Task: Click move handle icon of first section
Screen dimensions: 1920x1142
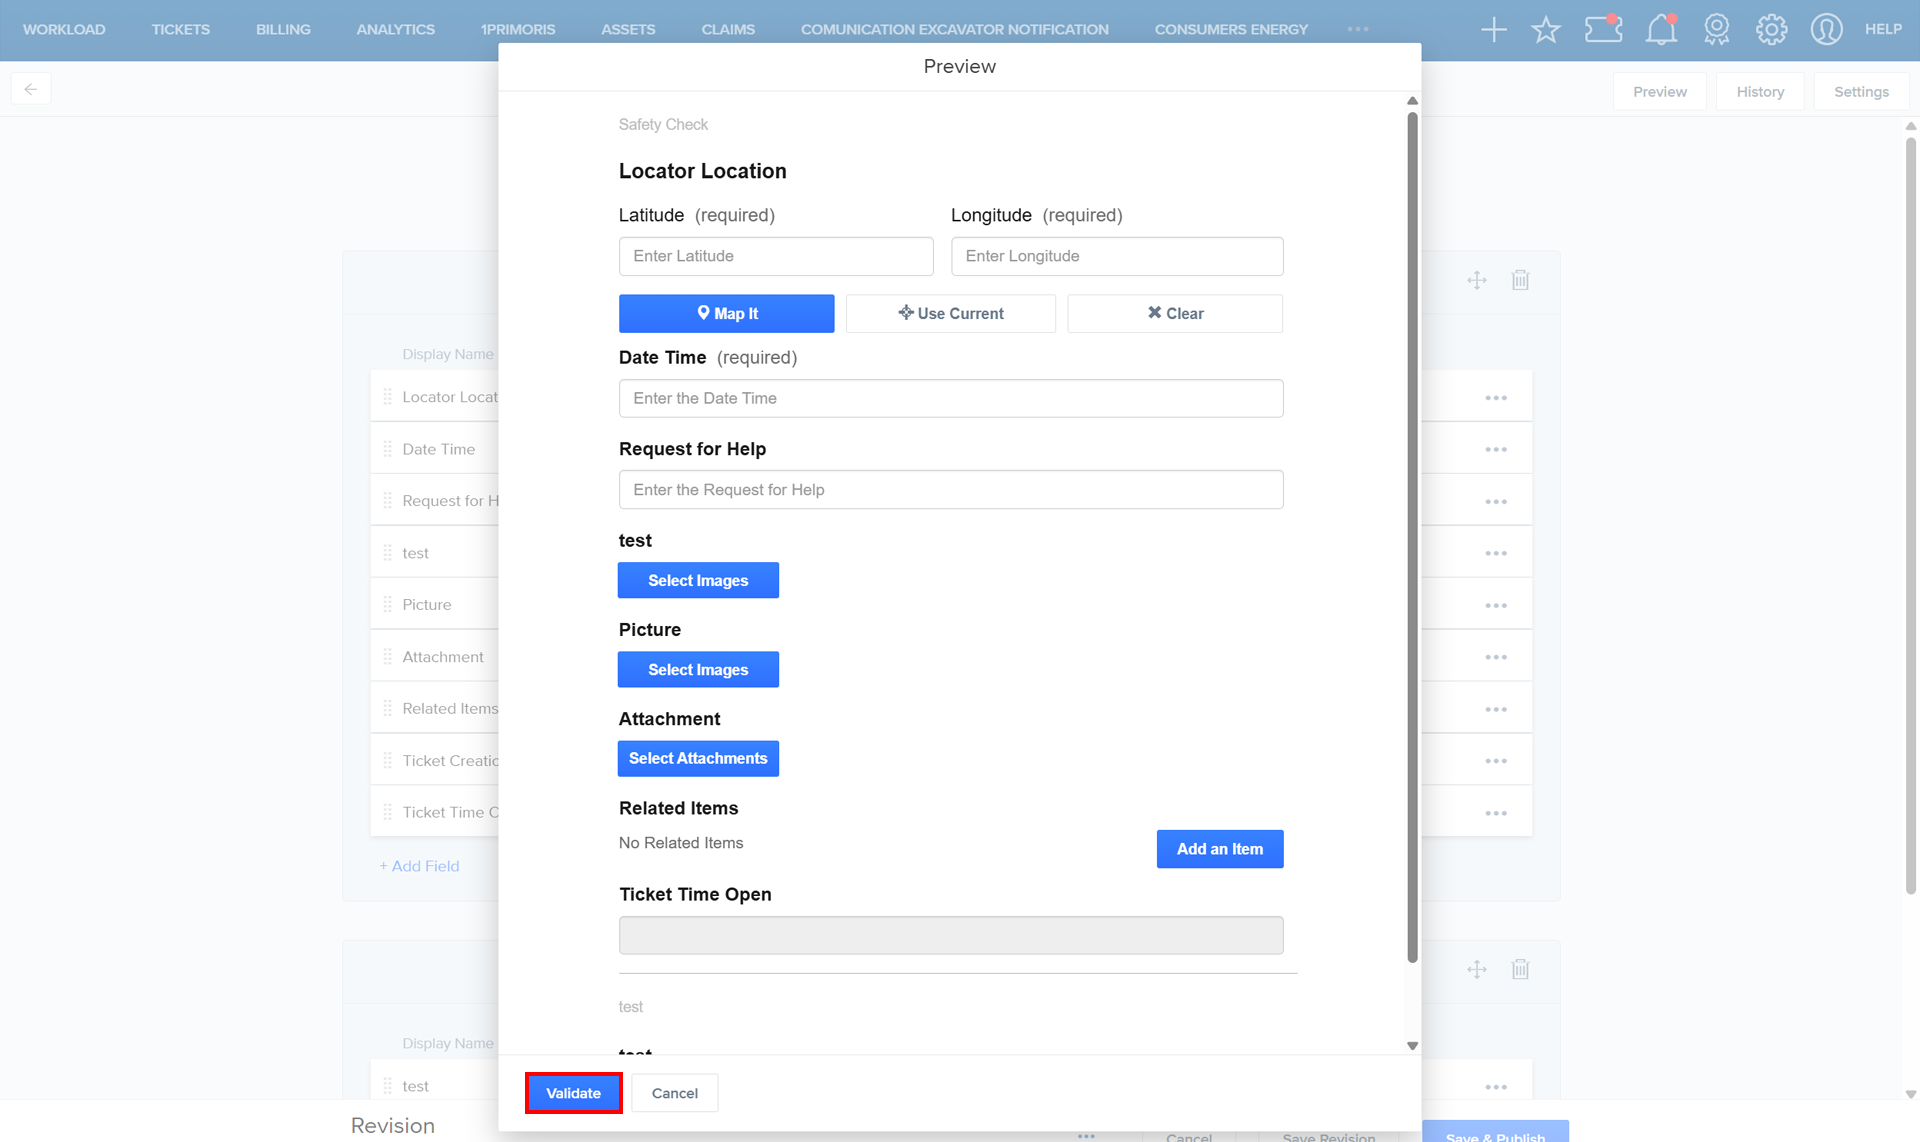Action: [1477, 280]
